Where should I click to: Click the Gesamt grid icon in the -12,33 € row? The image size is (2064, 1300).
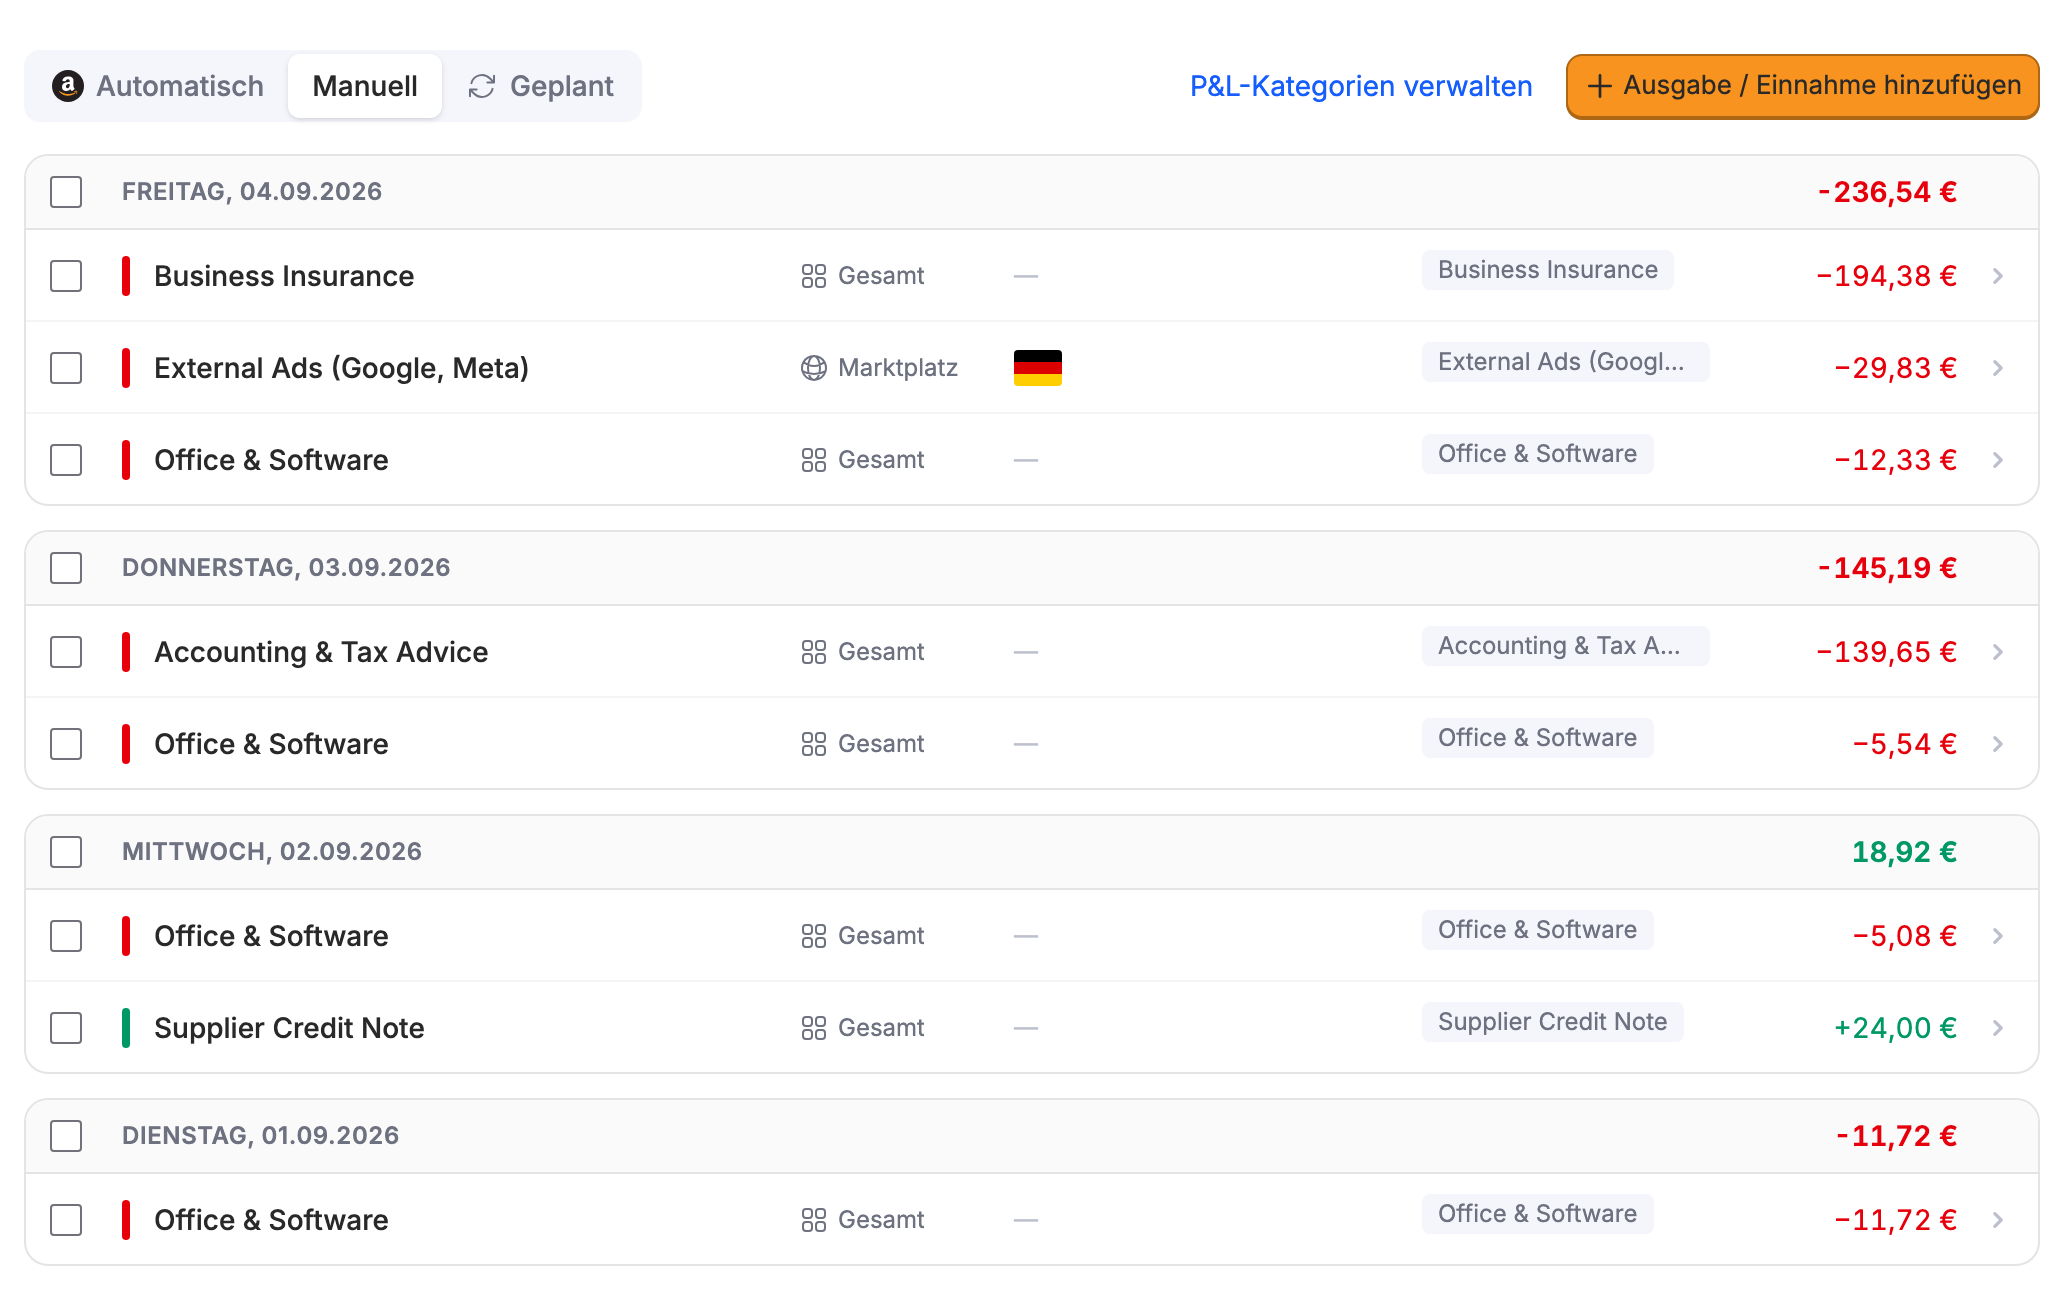[x=814, y=460]
